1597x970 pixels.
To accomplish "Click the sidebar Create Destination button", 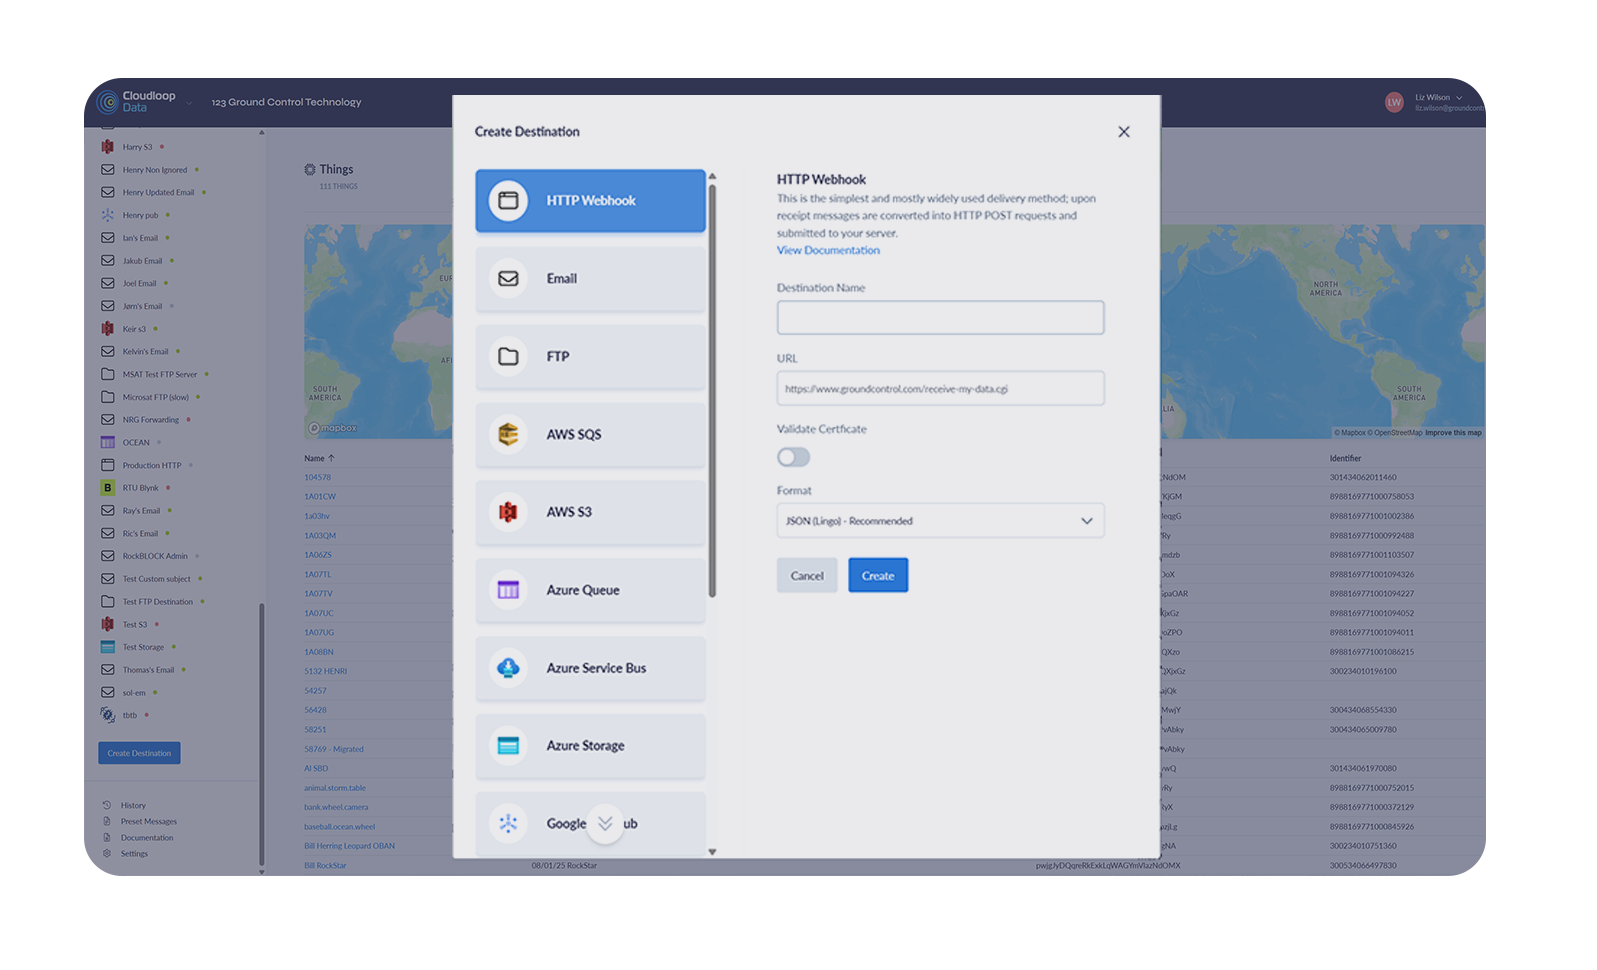I will click(x=139, y=753).
